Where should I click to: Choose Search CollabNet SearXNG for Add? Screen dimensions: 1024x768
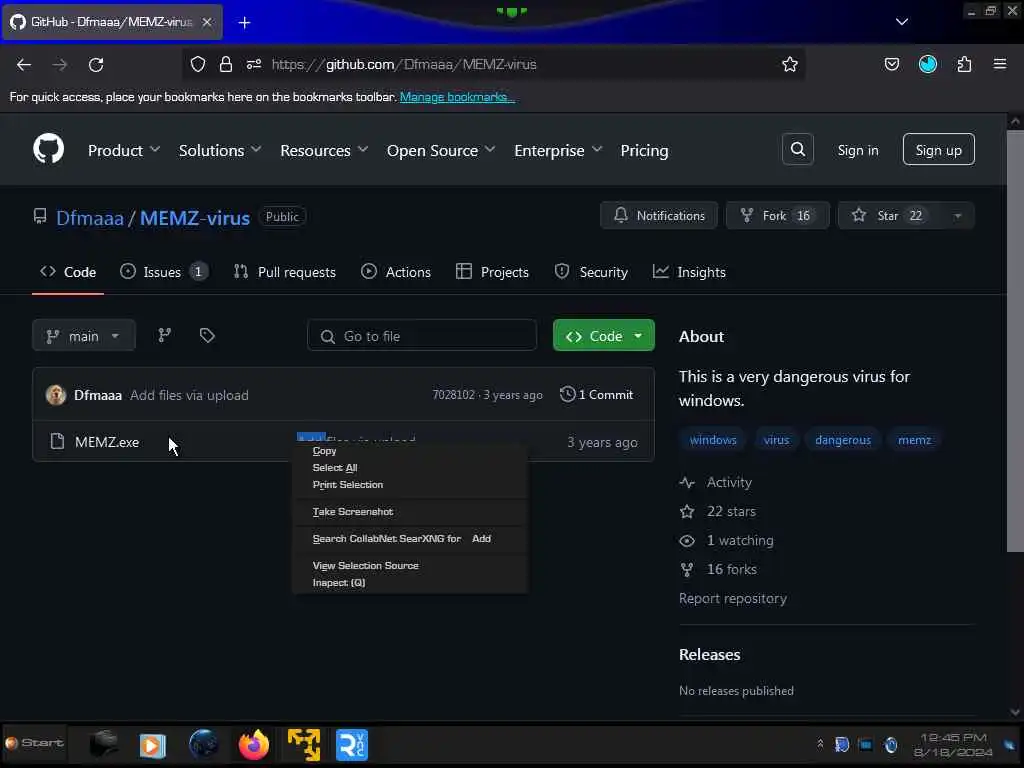pos(410,539)
